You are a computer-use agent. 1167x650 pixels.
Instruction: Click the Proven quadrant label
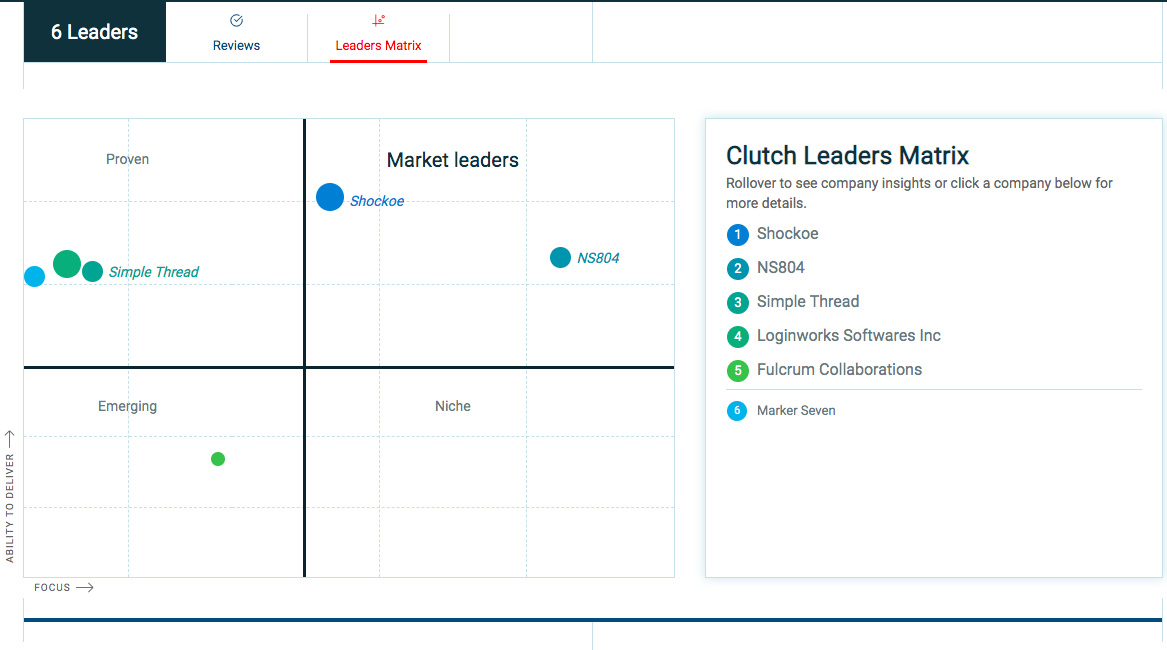[x=127, y=159]
